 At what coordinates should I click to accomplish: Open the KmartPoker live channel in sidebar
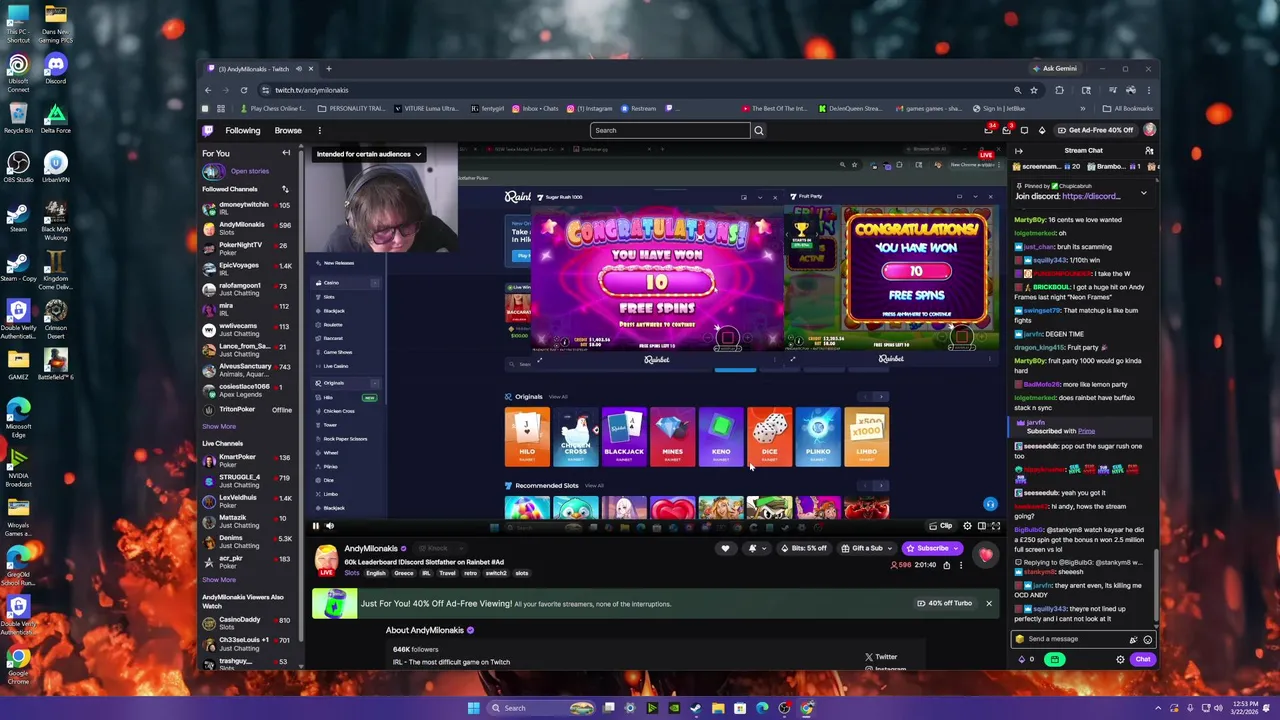click(x=246, y=460)
